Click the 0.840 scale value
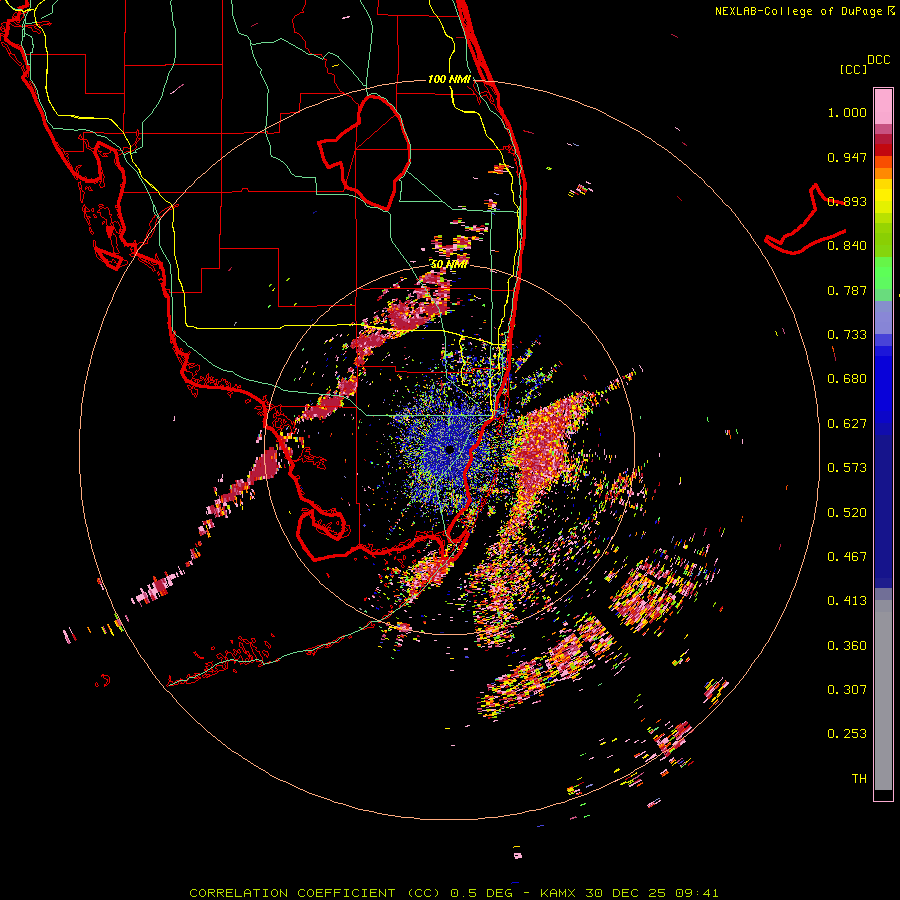The height and width of the screenshot is (900, 900). (x=847, y=246)
